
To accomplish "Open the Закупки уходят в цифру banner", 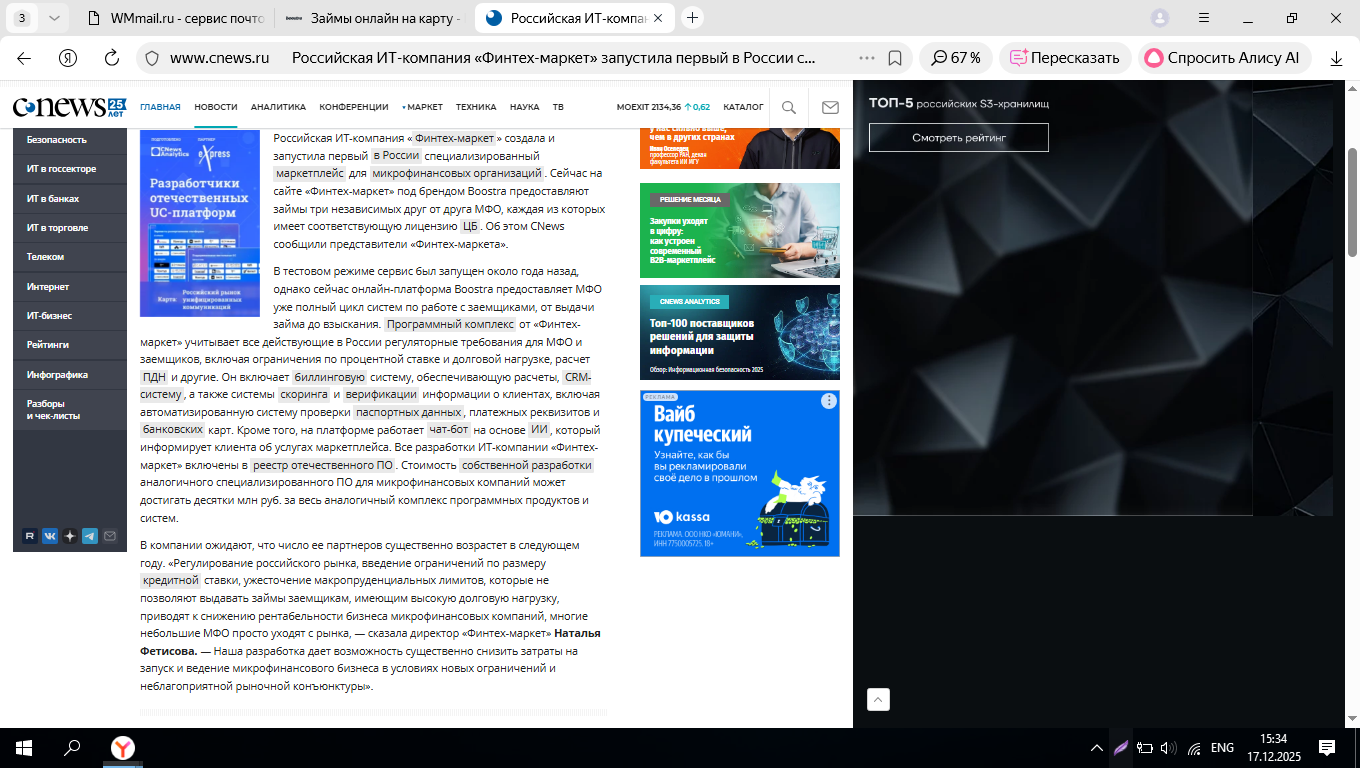I will tap(740, 230).
